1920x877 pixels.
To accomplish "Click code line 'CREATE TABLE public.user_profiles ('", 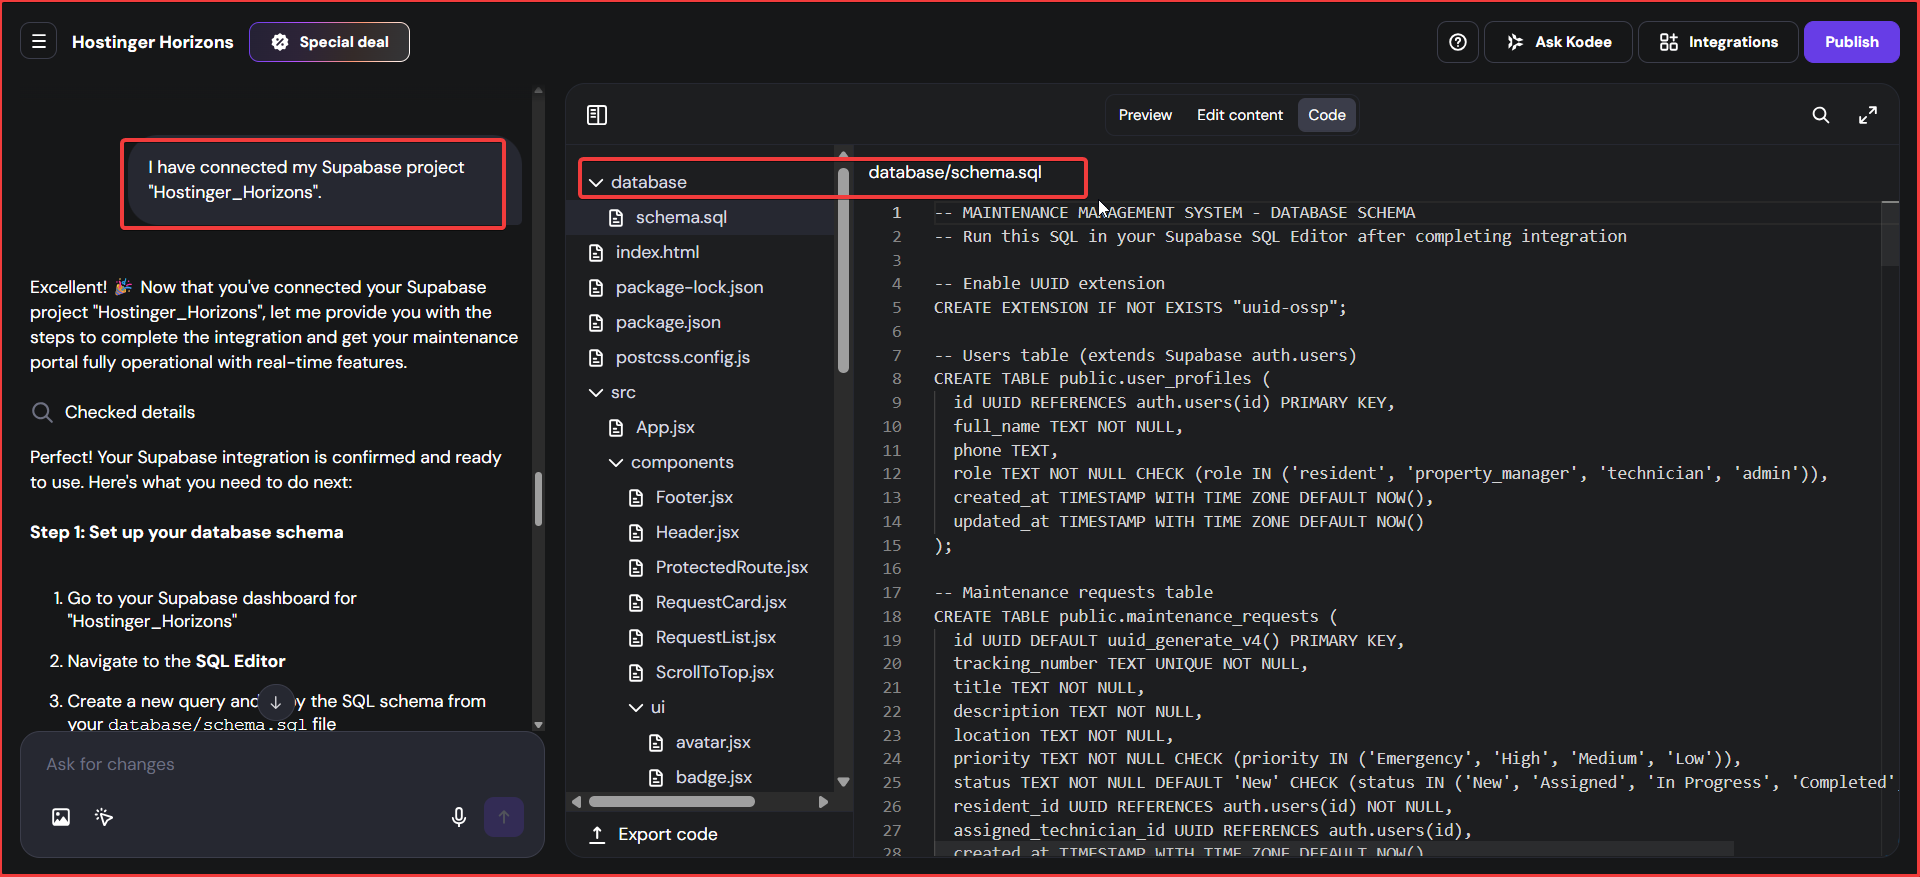I will (1102, 378).
